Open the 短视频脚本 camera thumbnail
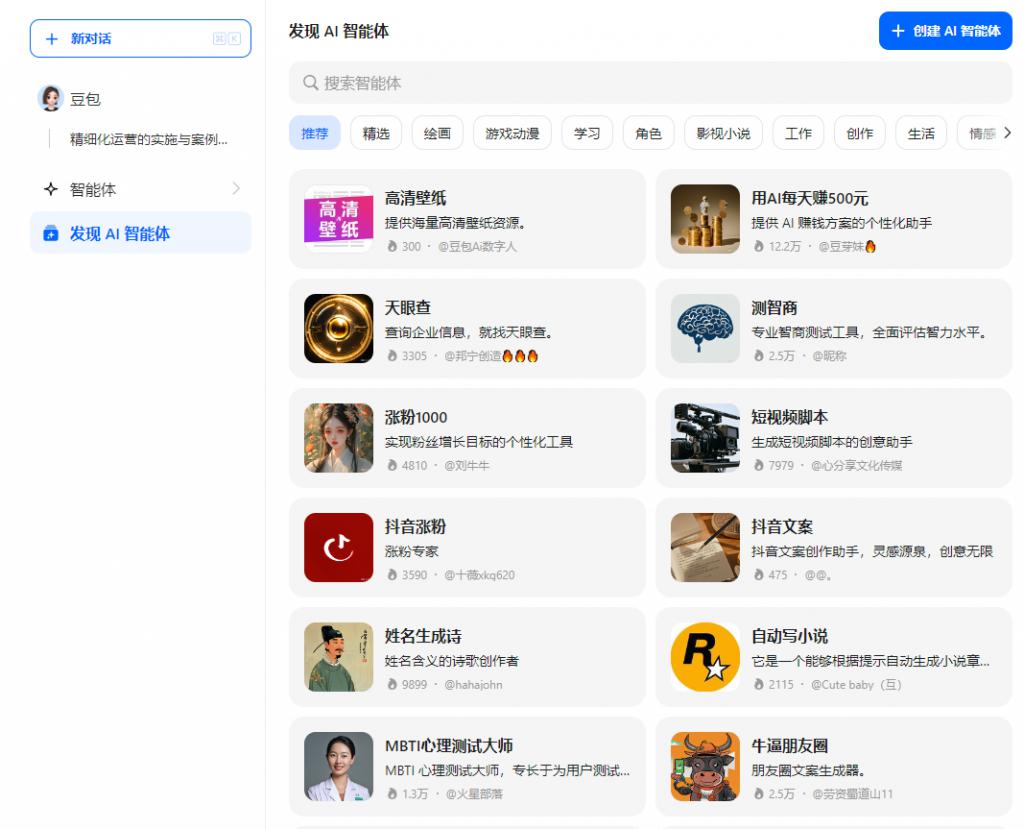 click(705, 438)
